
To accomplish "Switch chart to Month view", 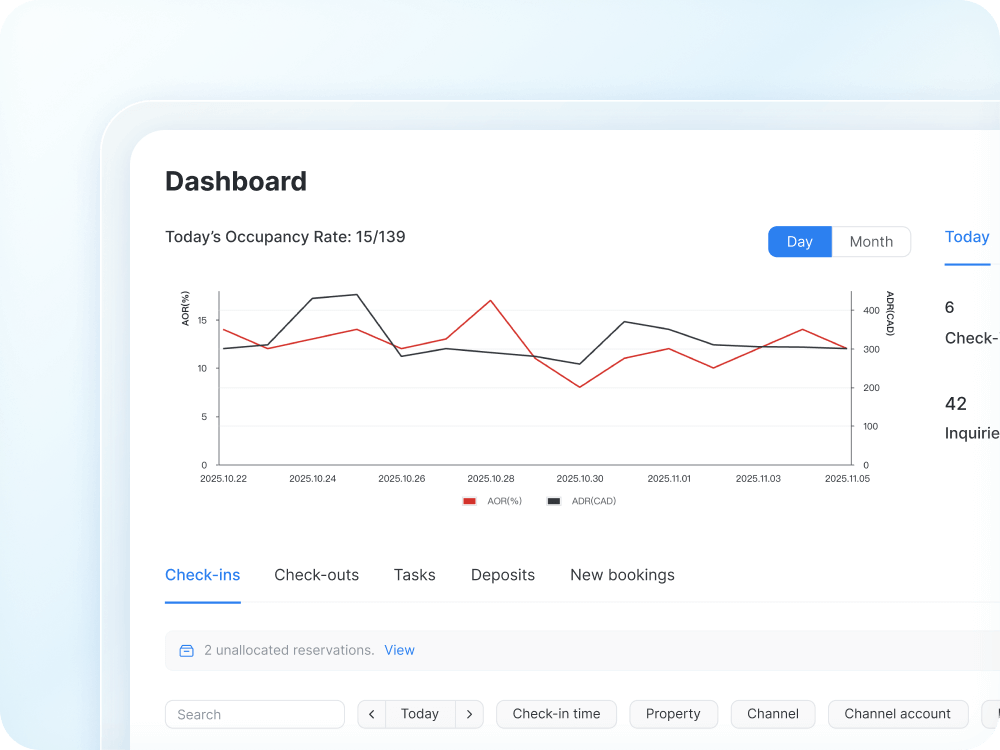I will (871, 242).
